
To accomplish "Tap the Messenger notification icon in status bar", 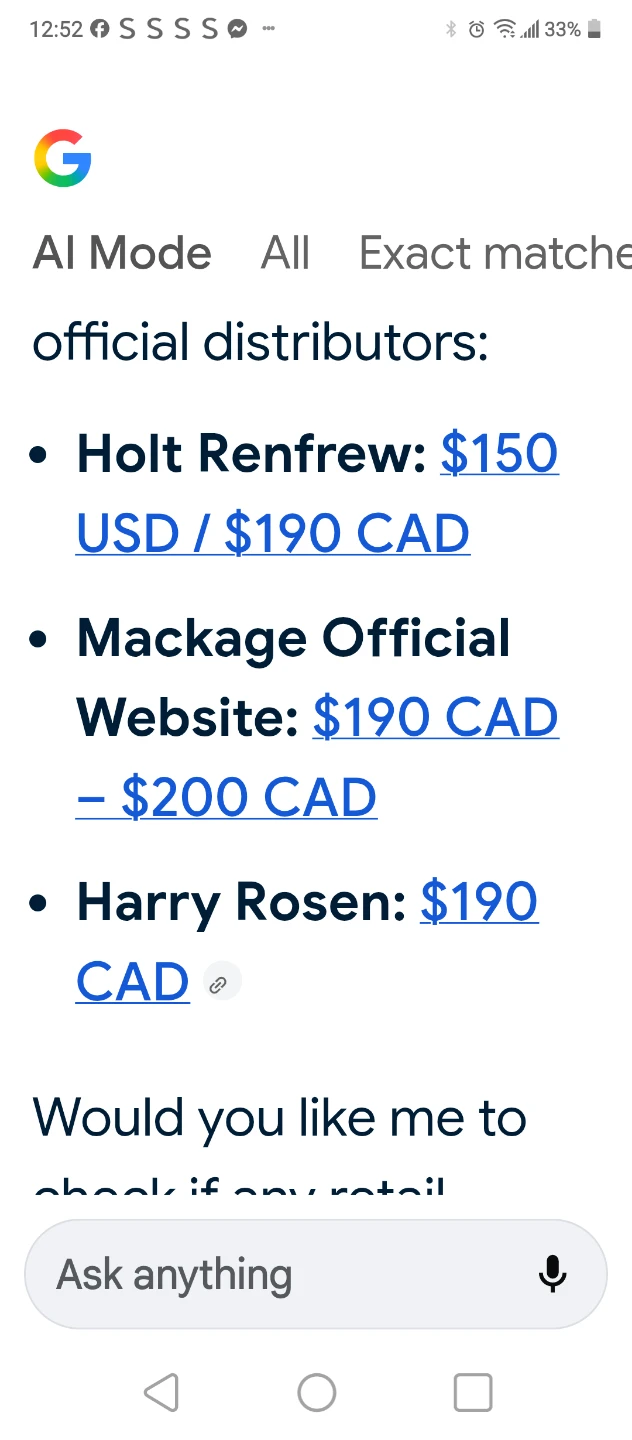I will coord(237,29).
